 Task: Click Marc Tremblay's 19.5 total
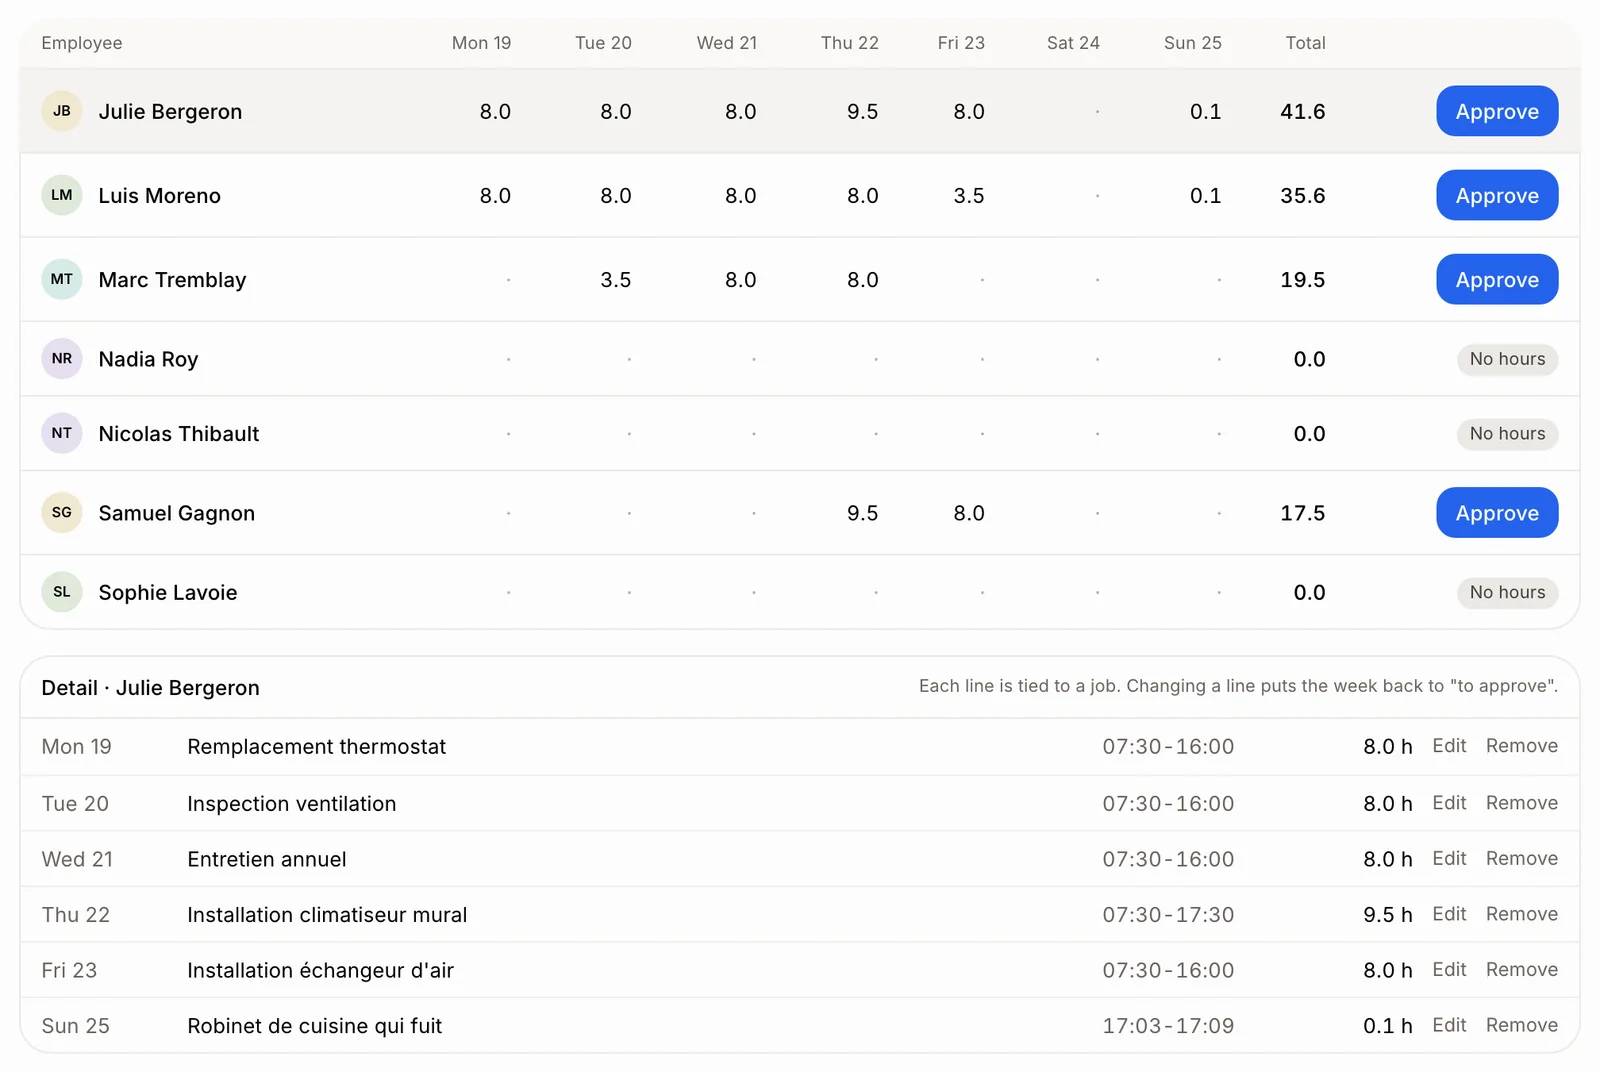coord(1303,279)
